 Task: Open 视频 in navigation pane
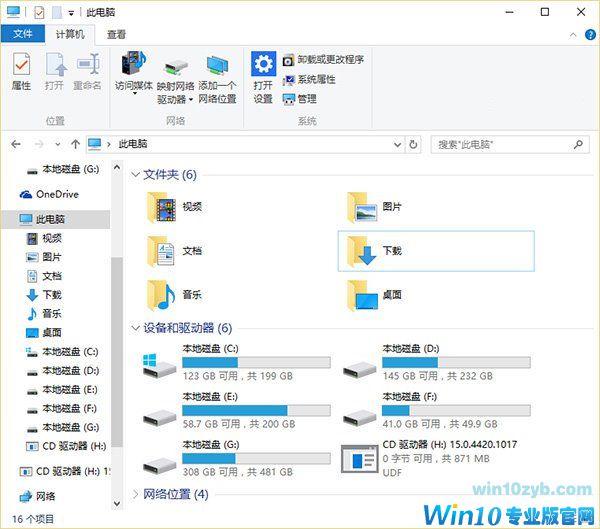click(x=44, y=238)
